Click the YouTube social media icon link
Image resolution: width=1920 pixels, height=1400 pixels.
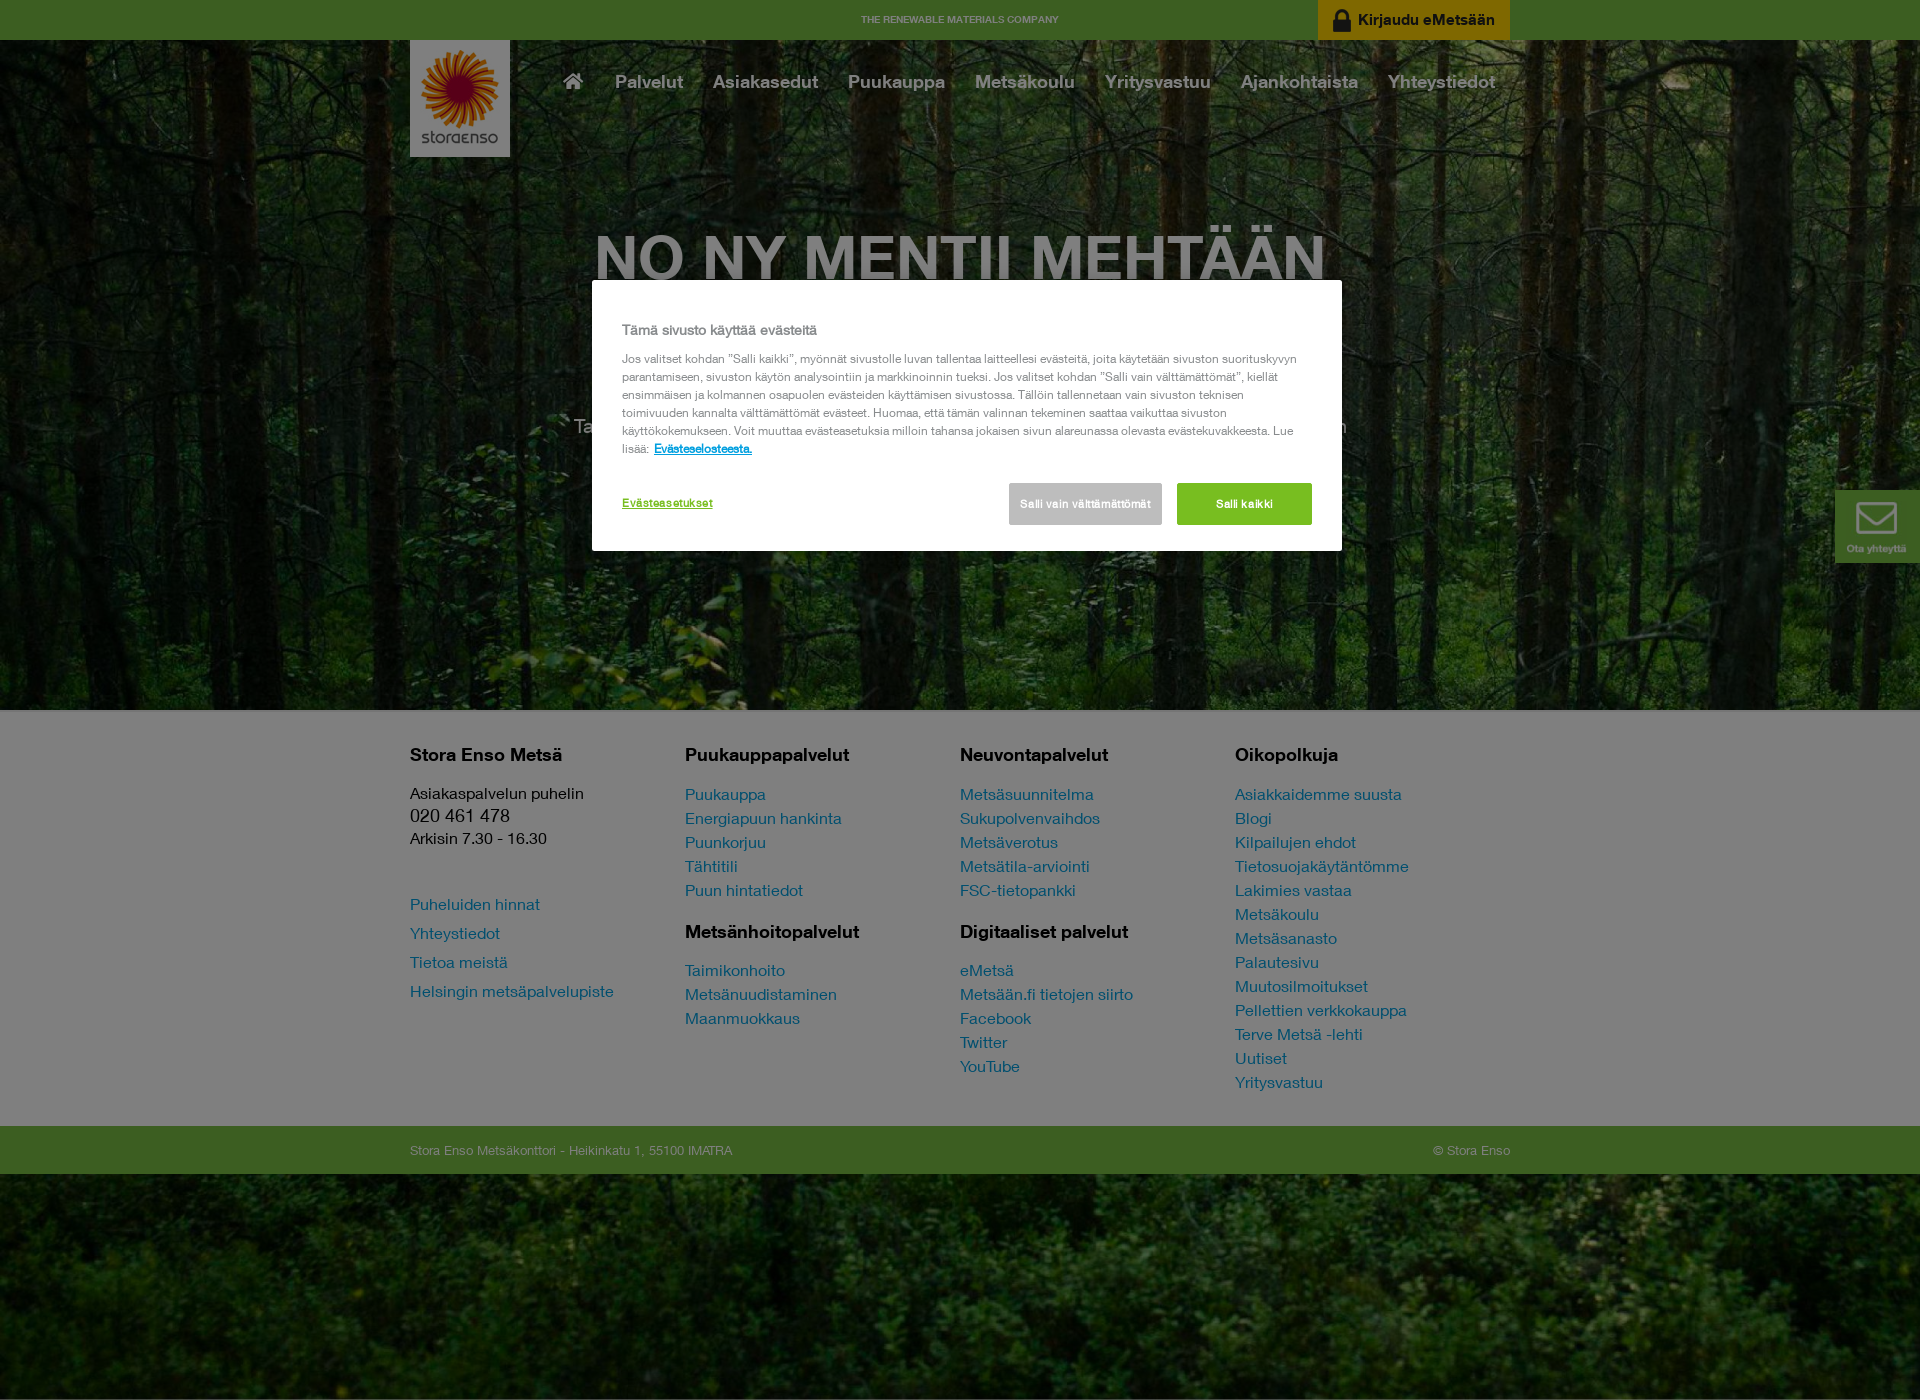click(x=991, y=1066)
